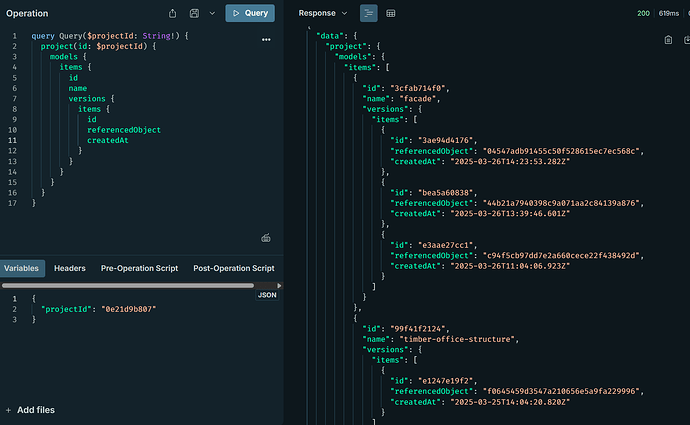Screen dimensions: 690x425
Task: Click Add files below the variables editor
Action: (30, 410)
